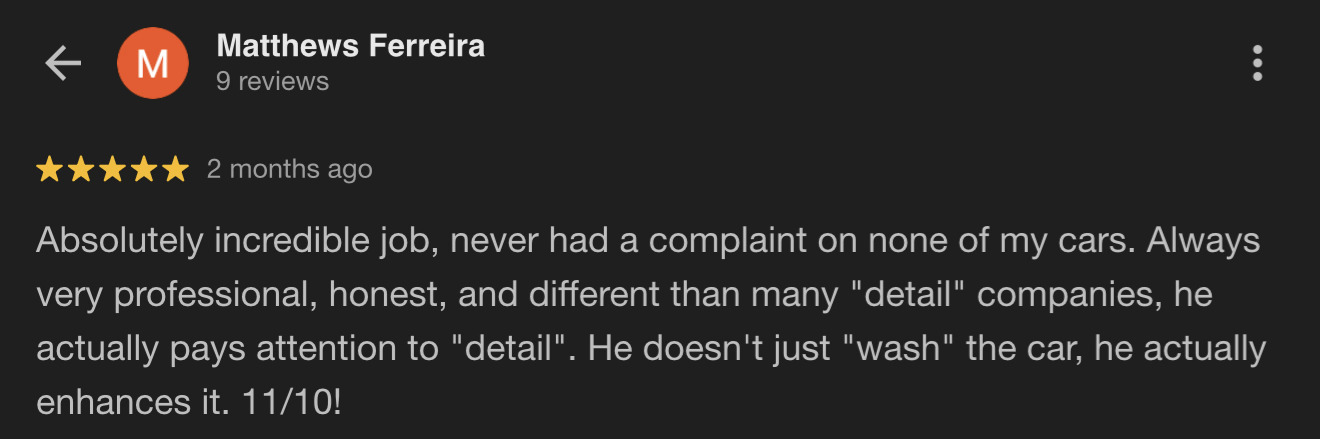Select the third rating star
The height and width of the screenshot is (439, 1320).
click(112, 170)
